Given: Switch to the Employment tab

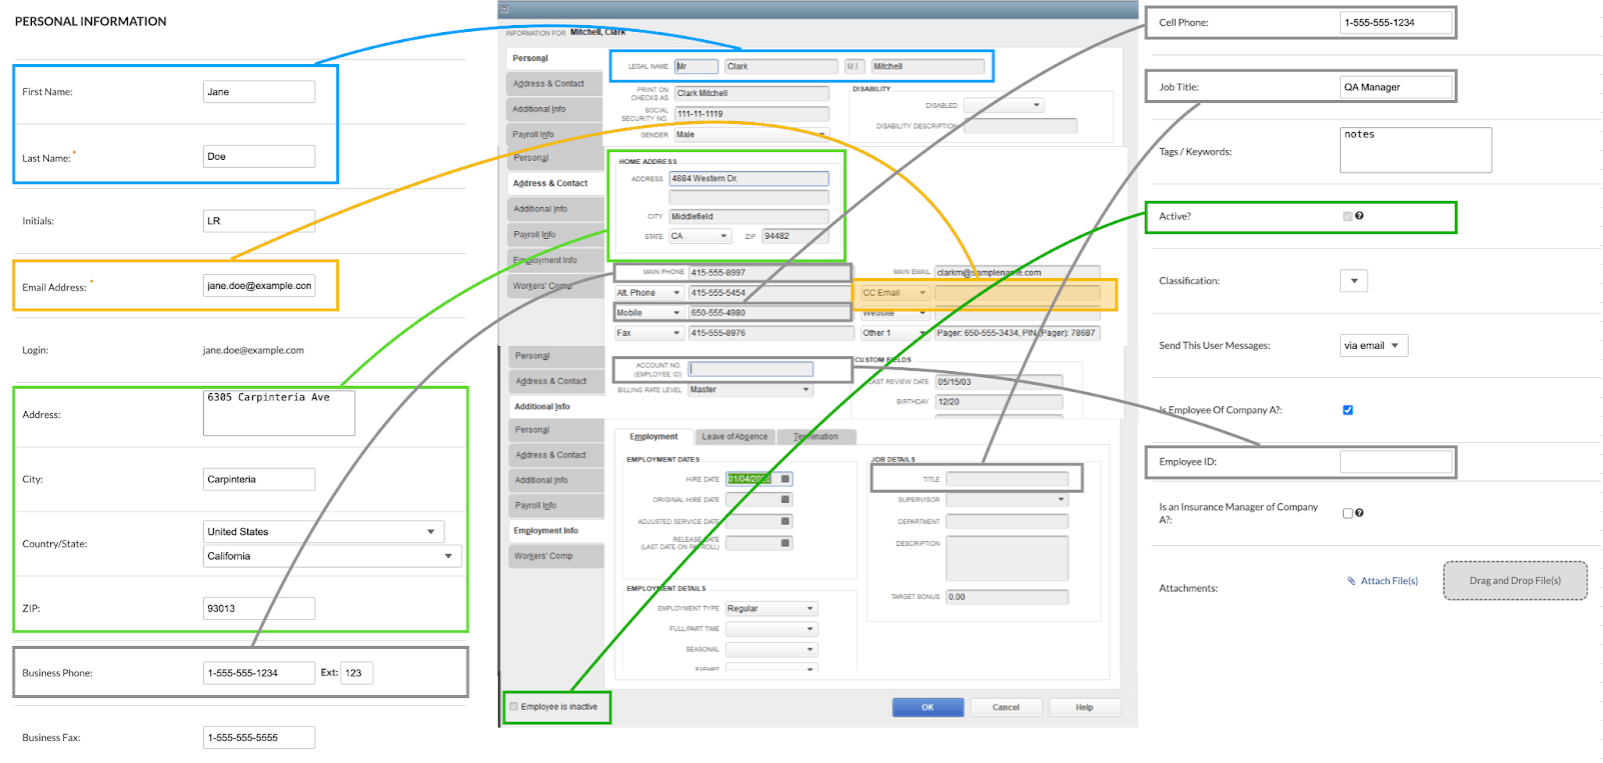Looking at the screenshot, I should coord(654,437).
